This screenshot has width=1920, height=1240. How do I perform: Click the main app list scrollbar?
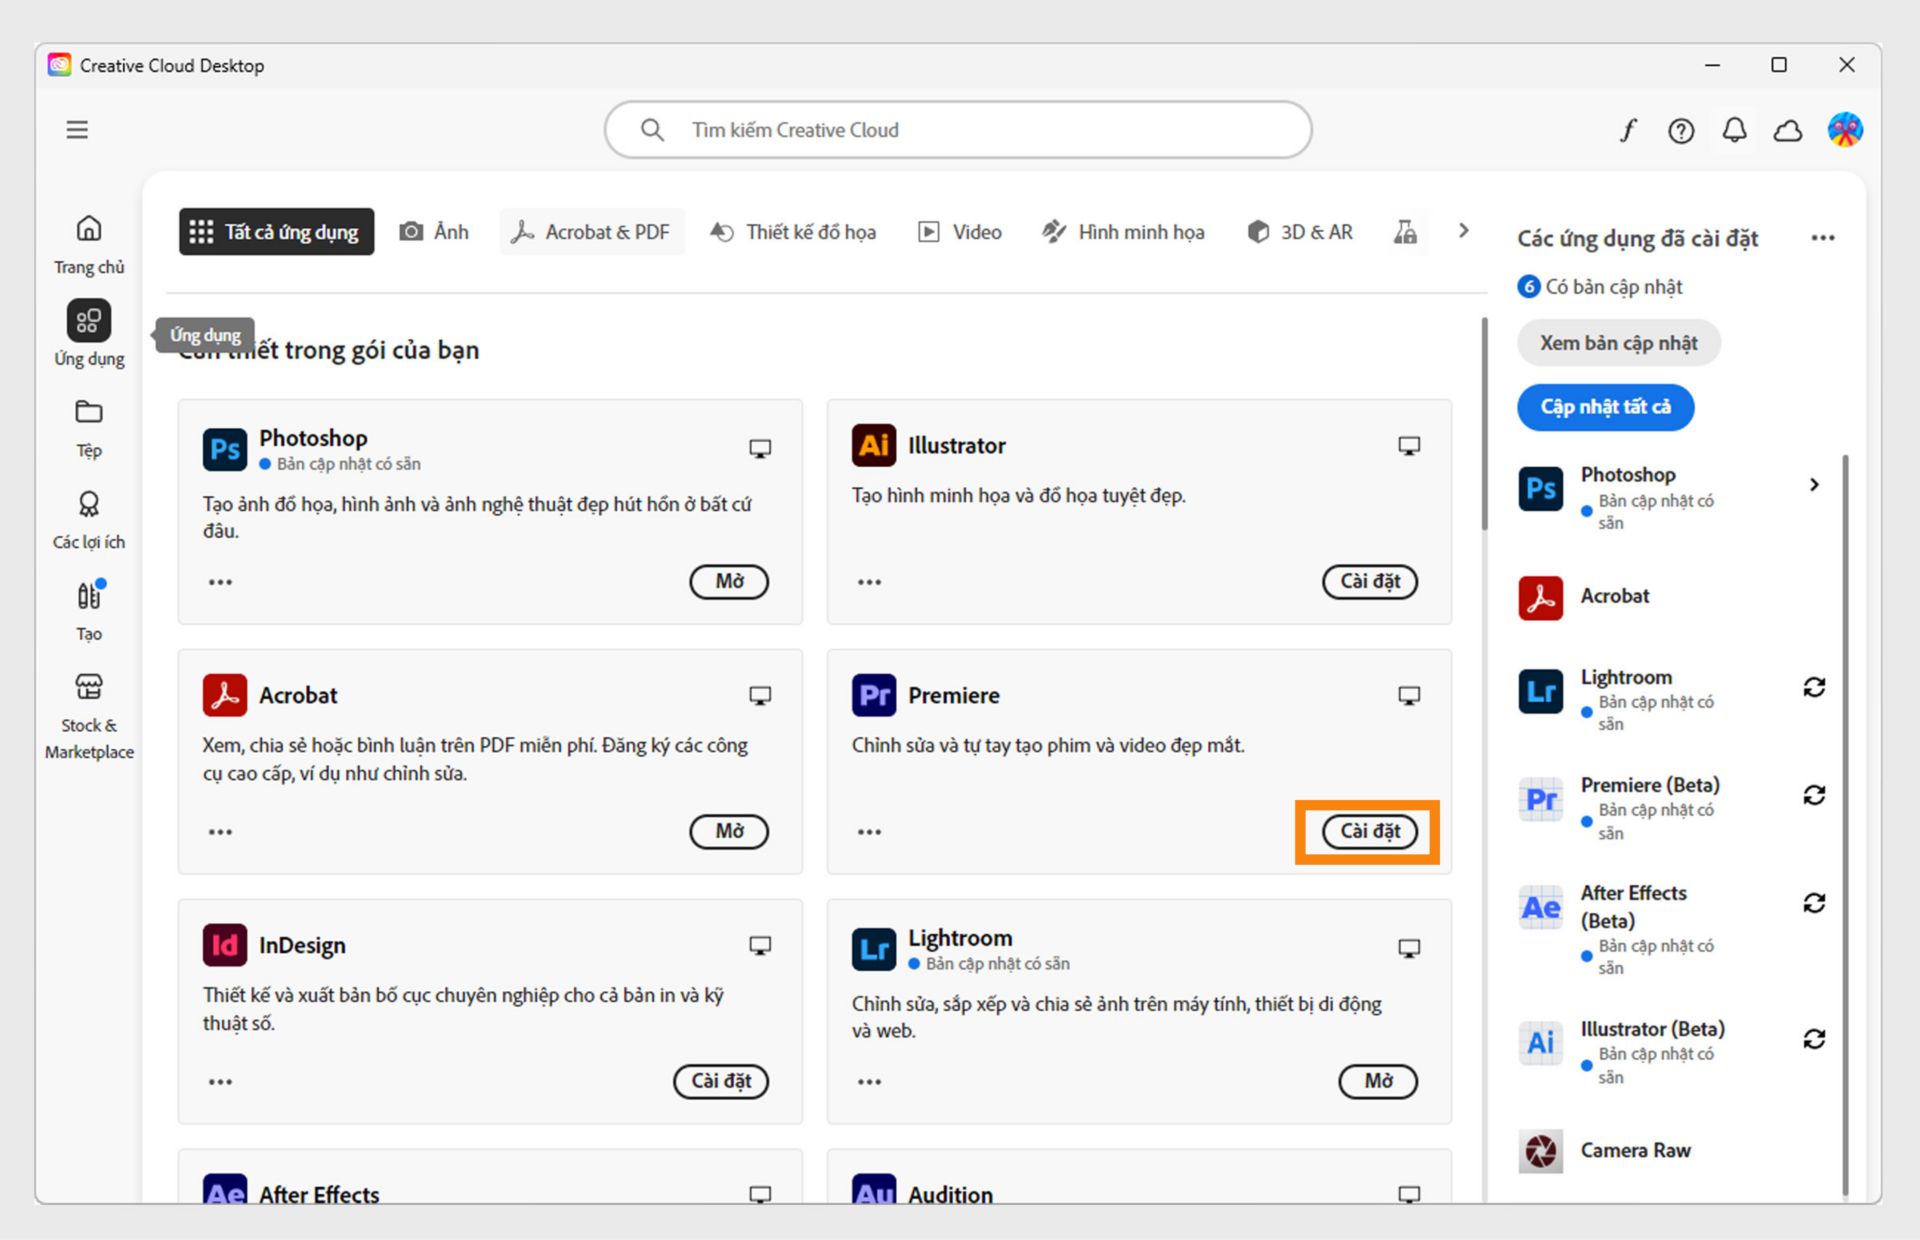[x=1484, y=425]
